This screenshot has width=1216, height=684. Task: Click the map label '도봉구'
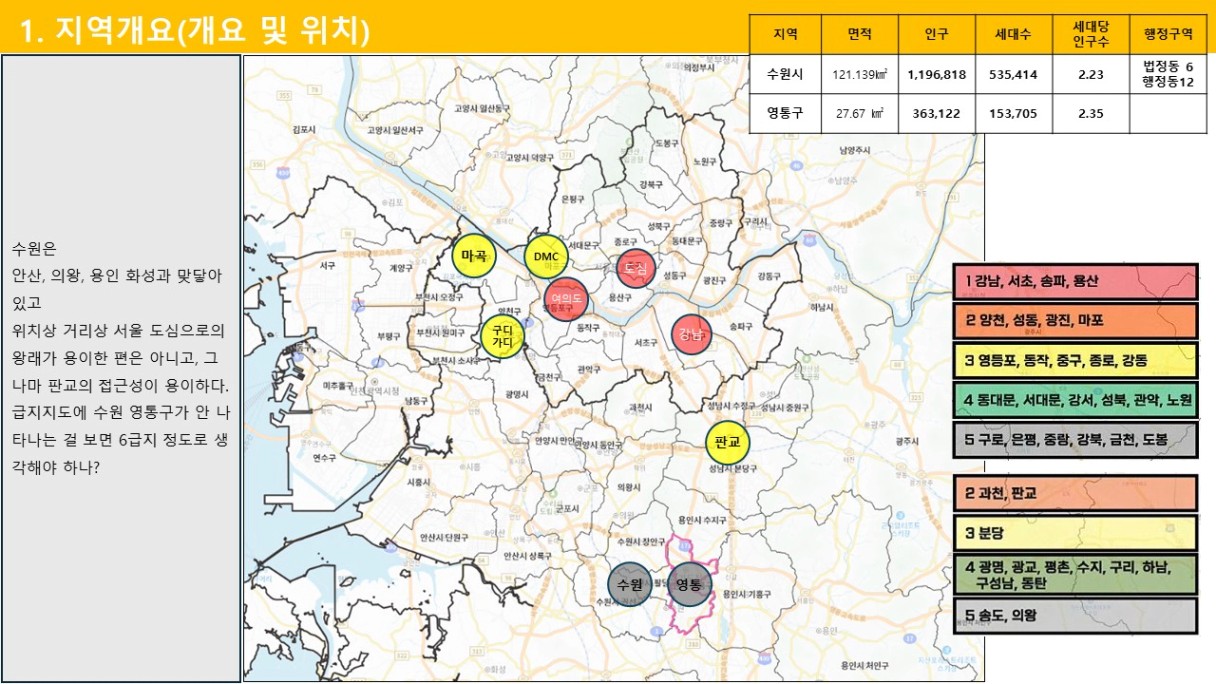[x=666, y=143]
